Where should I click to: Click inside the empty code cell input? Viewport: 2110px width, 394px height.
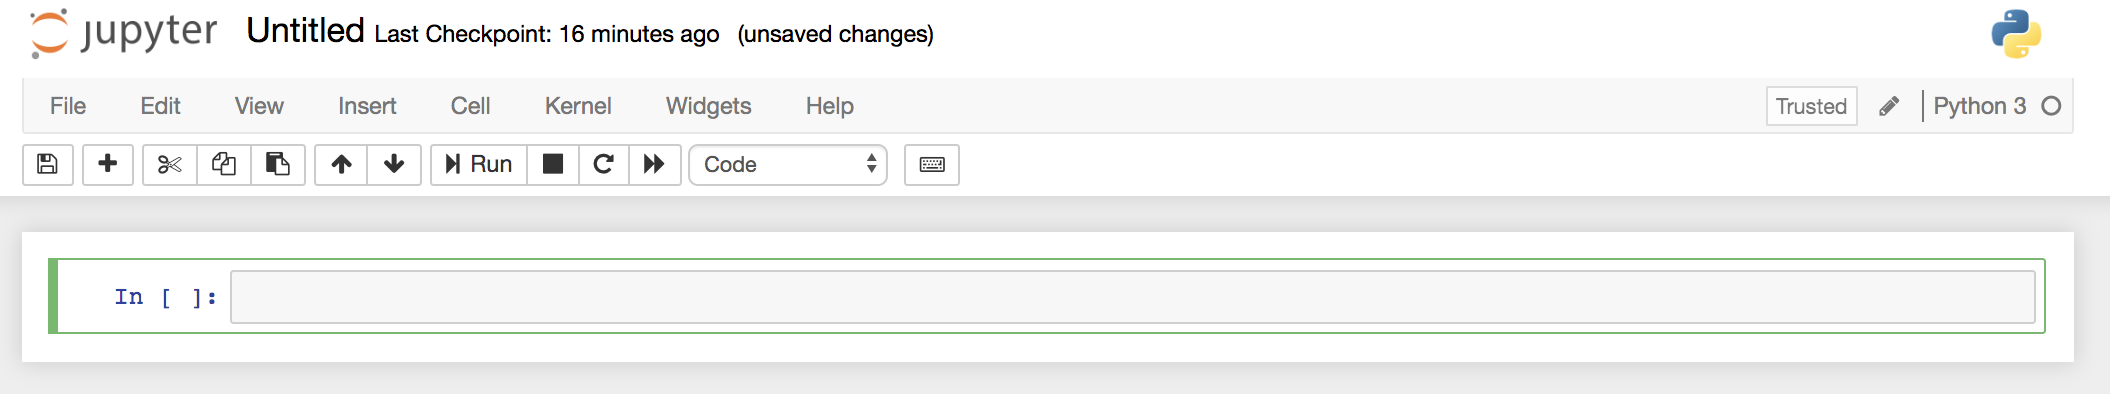[1132, 297]
